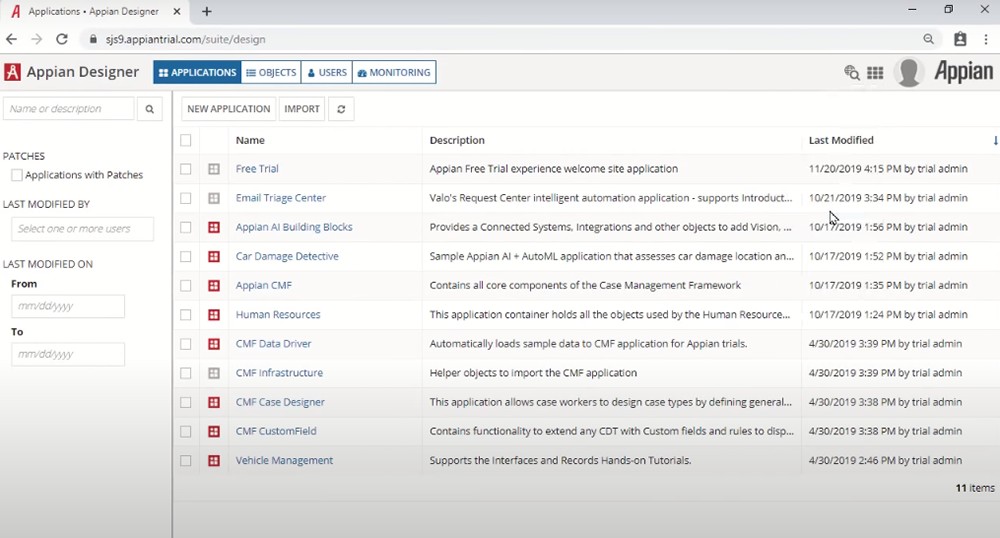Click the Email Triage Center row icon
The image size is (1000, 538).
[x=214, y=198]
